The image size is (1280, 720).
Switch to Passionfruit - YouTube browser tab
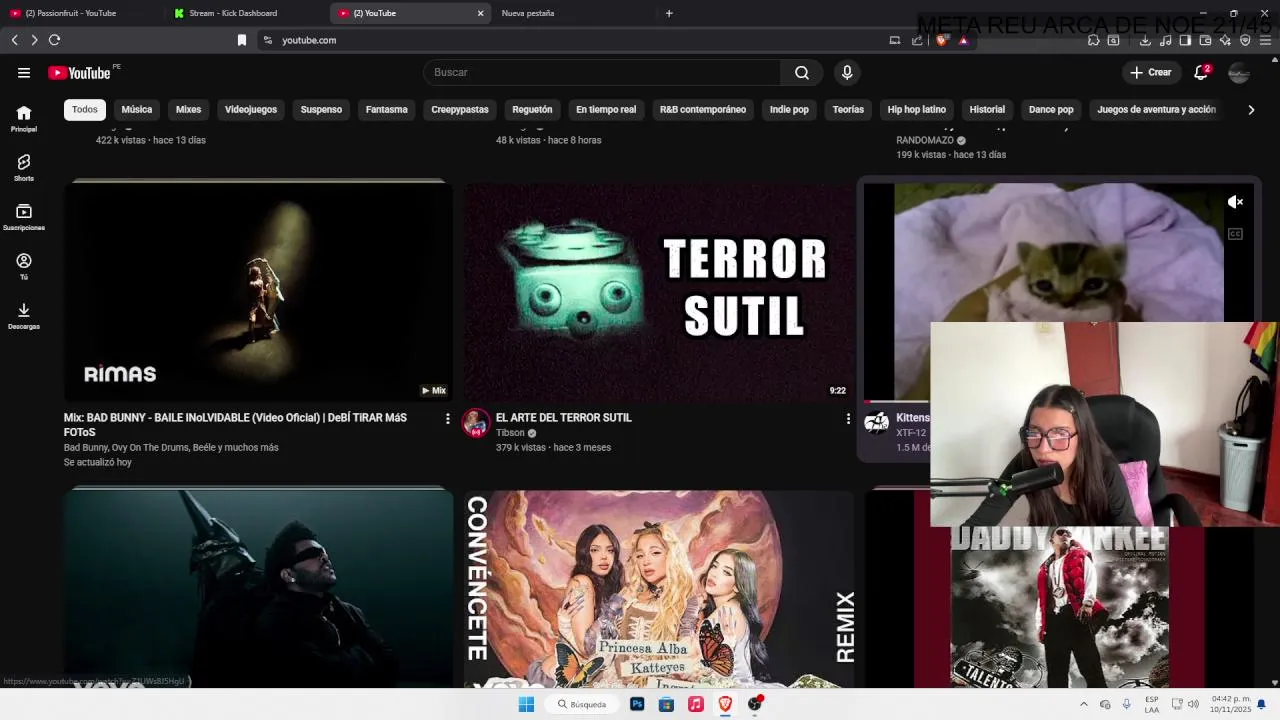(x=80, y=13)
